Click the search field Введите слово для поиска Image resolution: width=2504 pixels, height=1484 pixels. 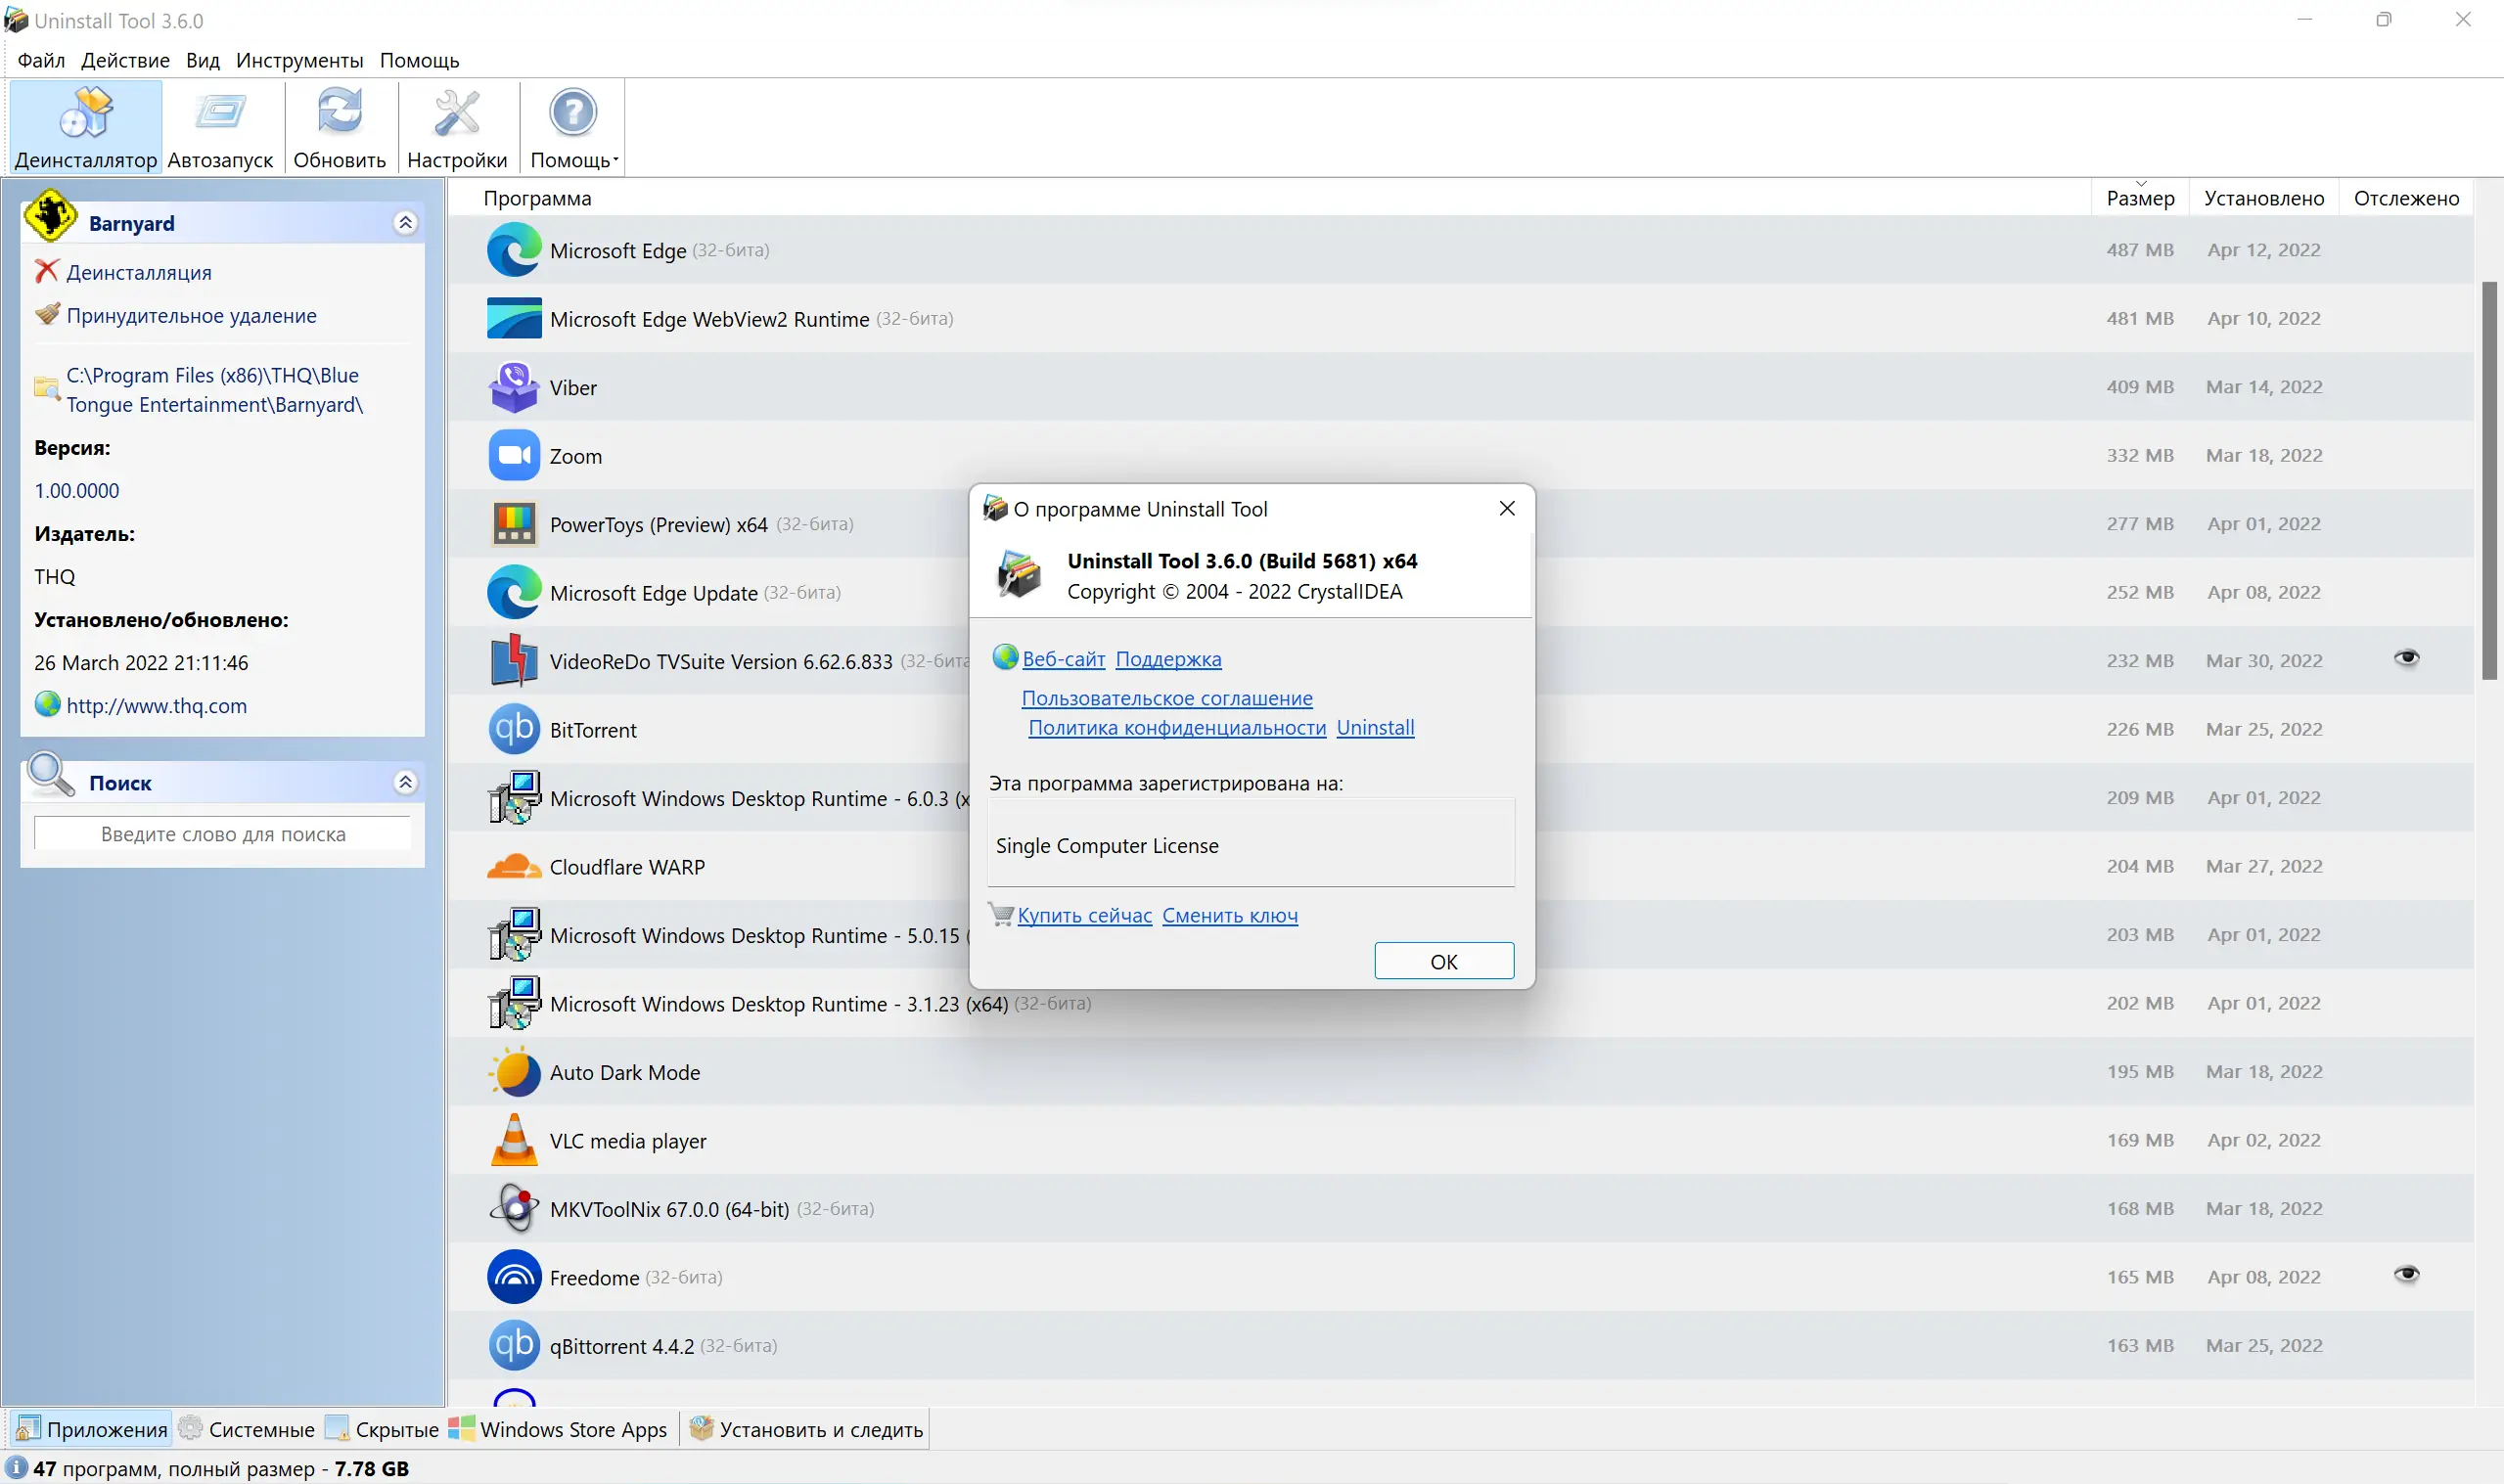[223, 834]
